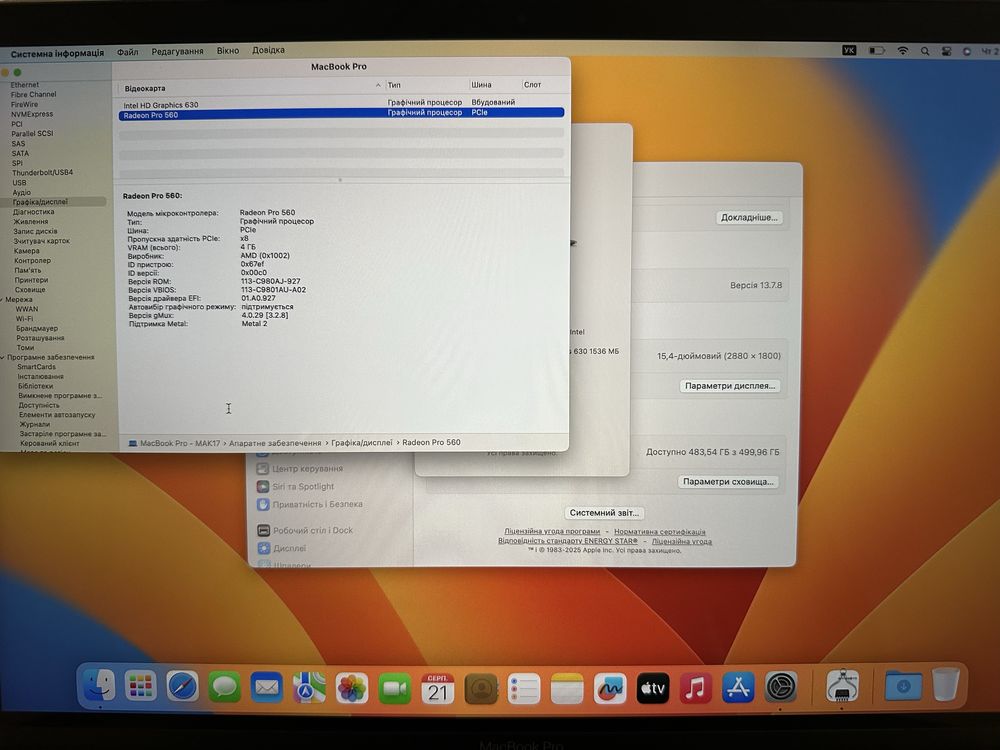This screenshot has height=750, width=1000.
Task: Select Журнали sidebar item
Action: click(x=34, y=424)
